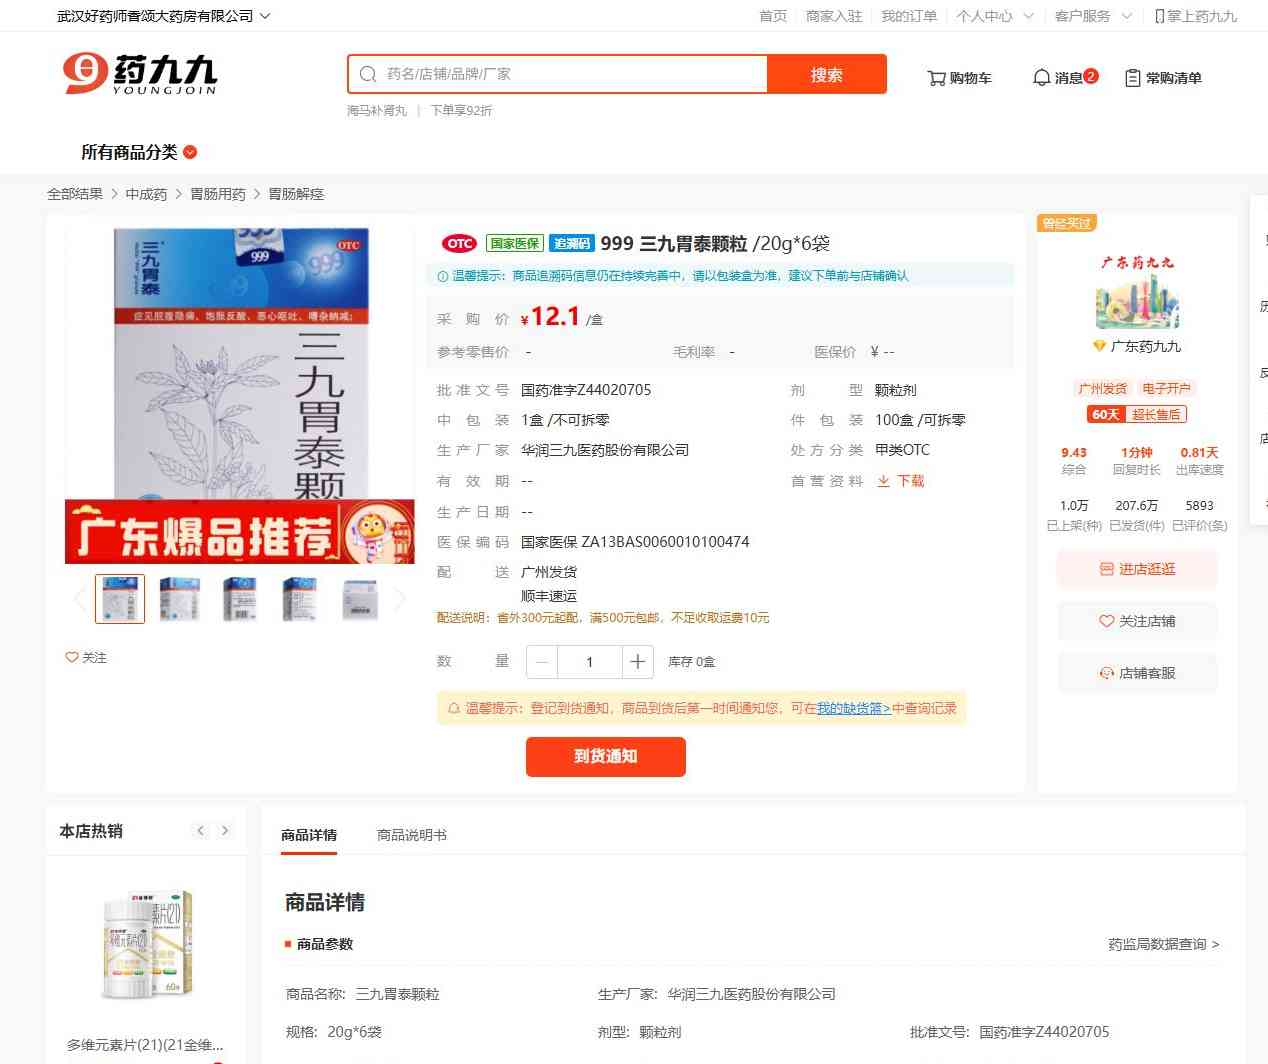Contact 店铺客服 customer service

1137,673
